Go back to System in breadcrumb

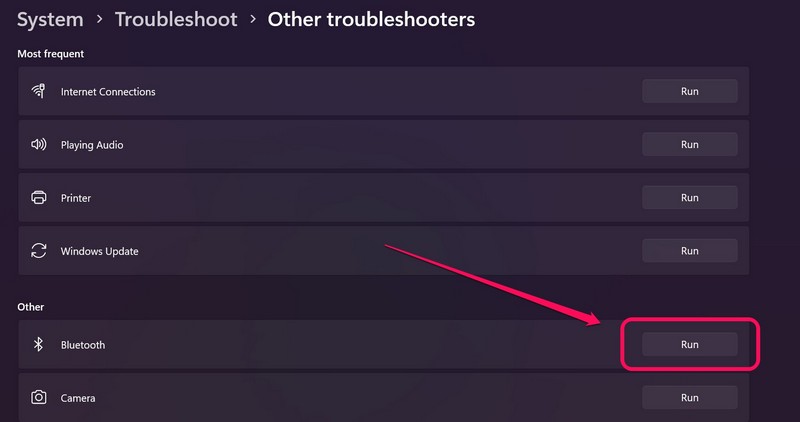(51, 19)
